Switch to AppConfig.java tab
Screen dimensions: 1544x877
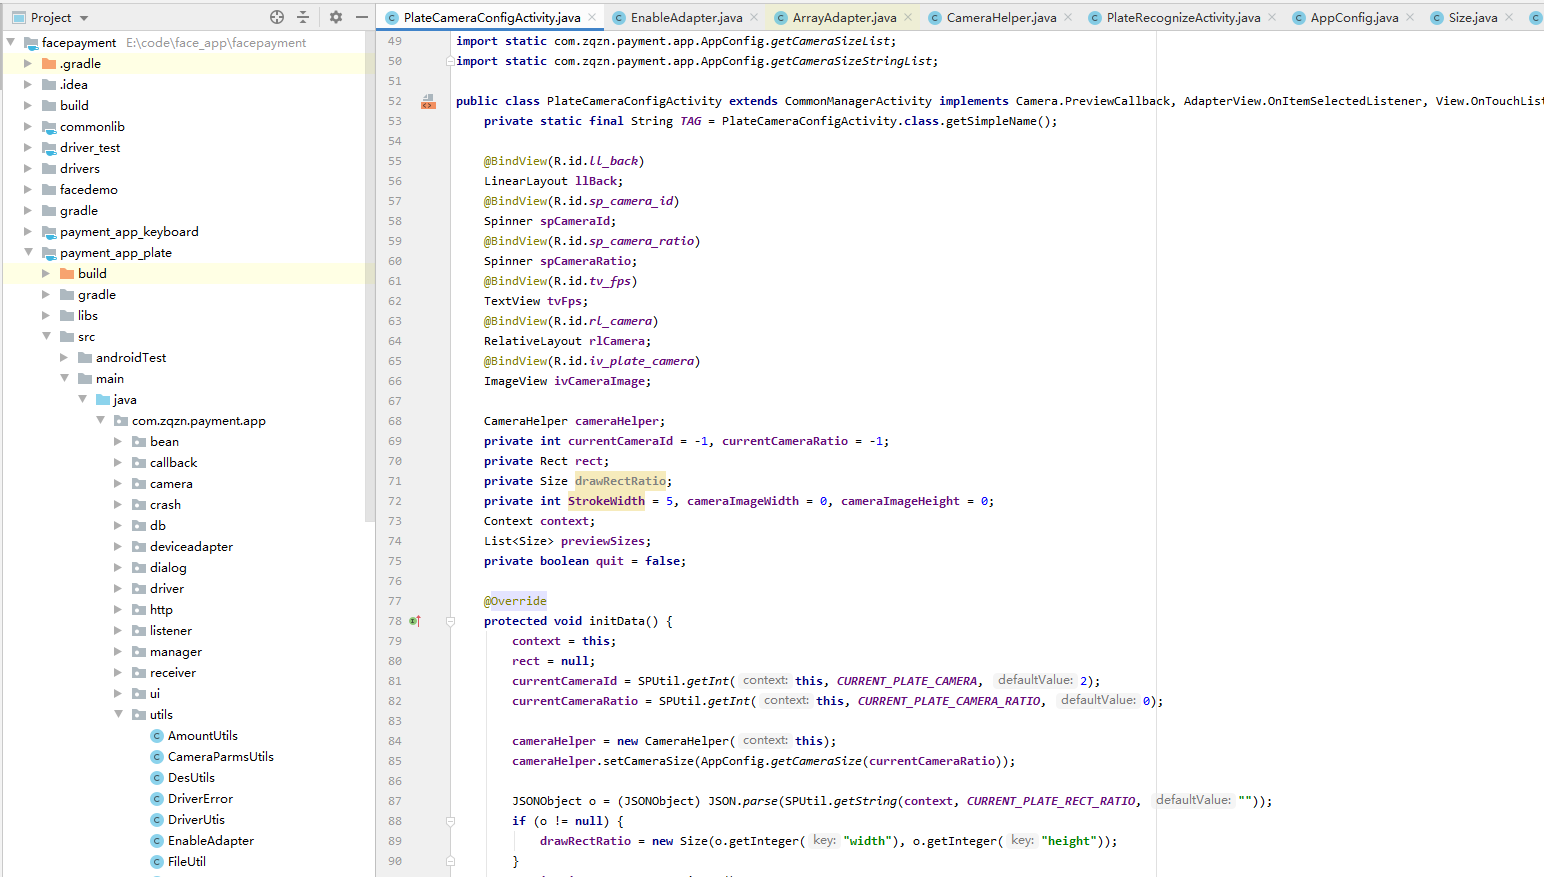[x=1354, y=17]
